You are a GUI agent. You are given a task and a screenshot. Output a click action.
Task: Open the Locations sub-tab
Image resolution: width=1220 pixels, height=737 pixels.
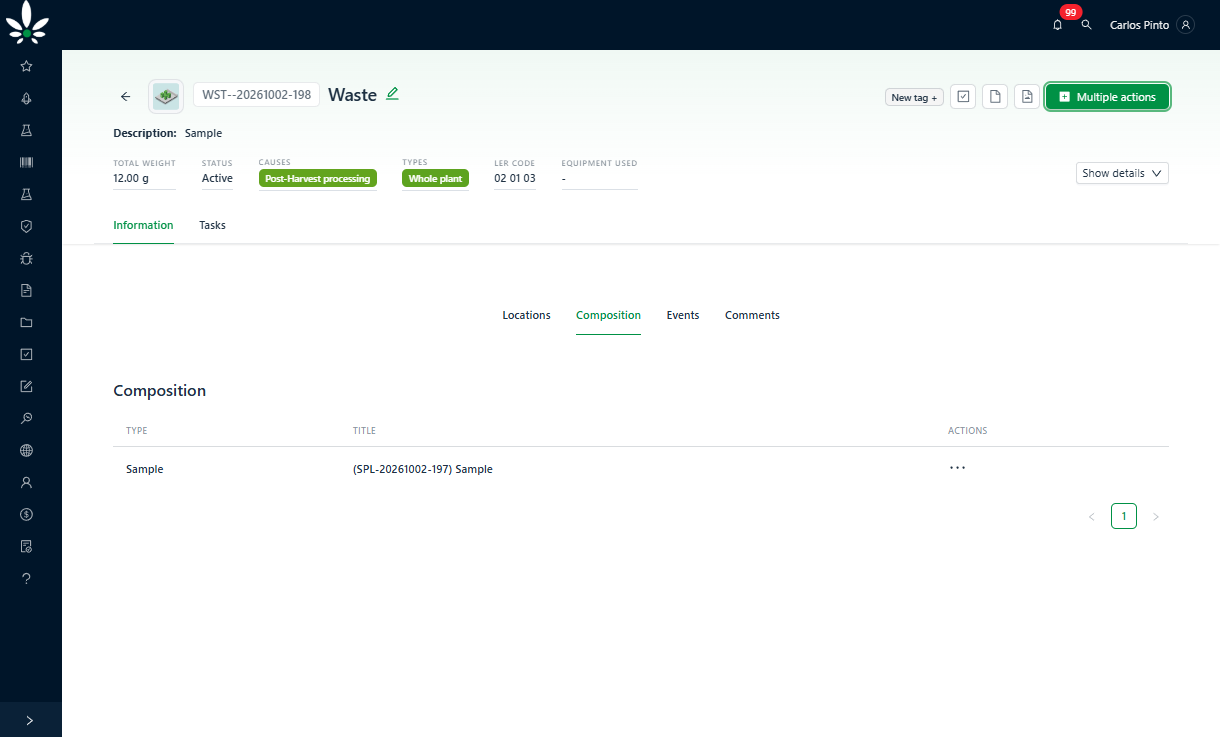click(526, 315)
